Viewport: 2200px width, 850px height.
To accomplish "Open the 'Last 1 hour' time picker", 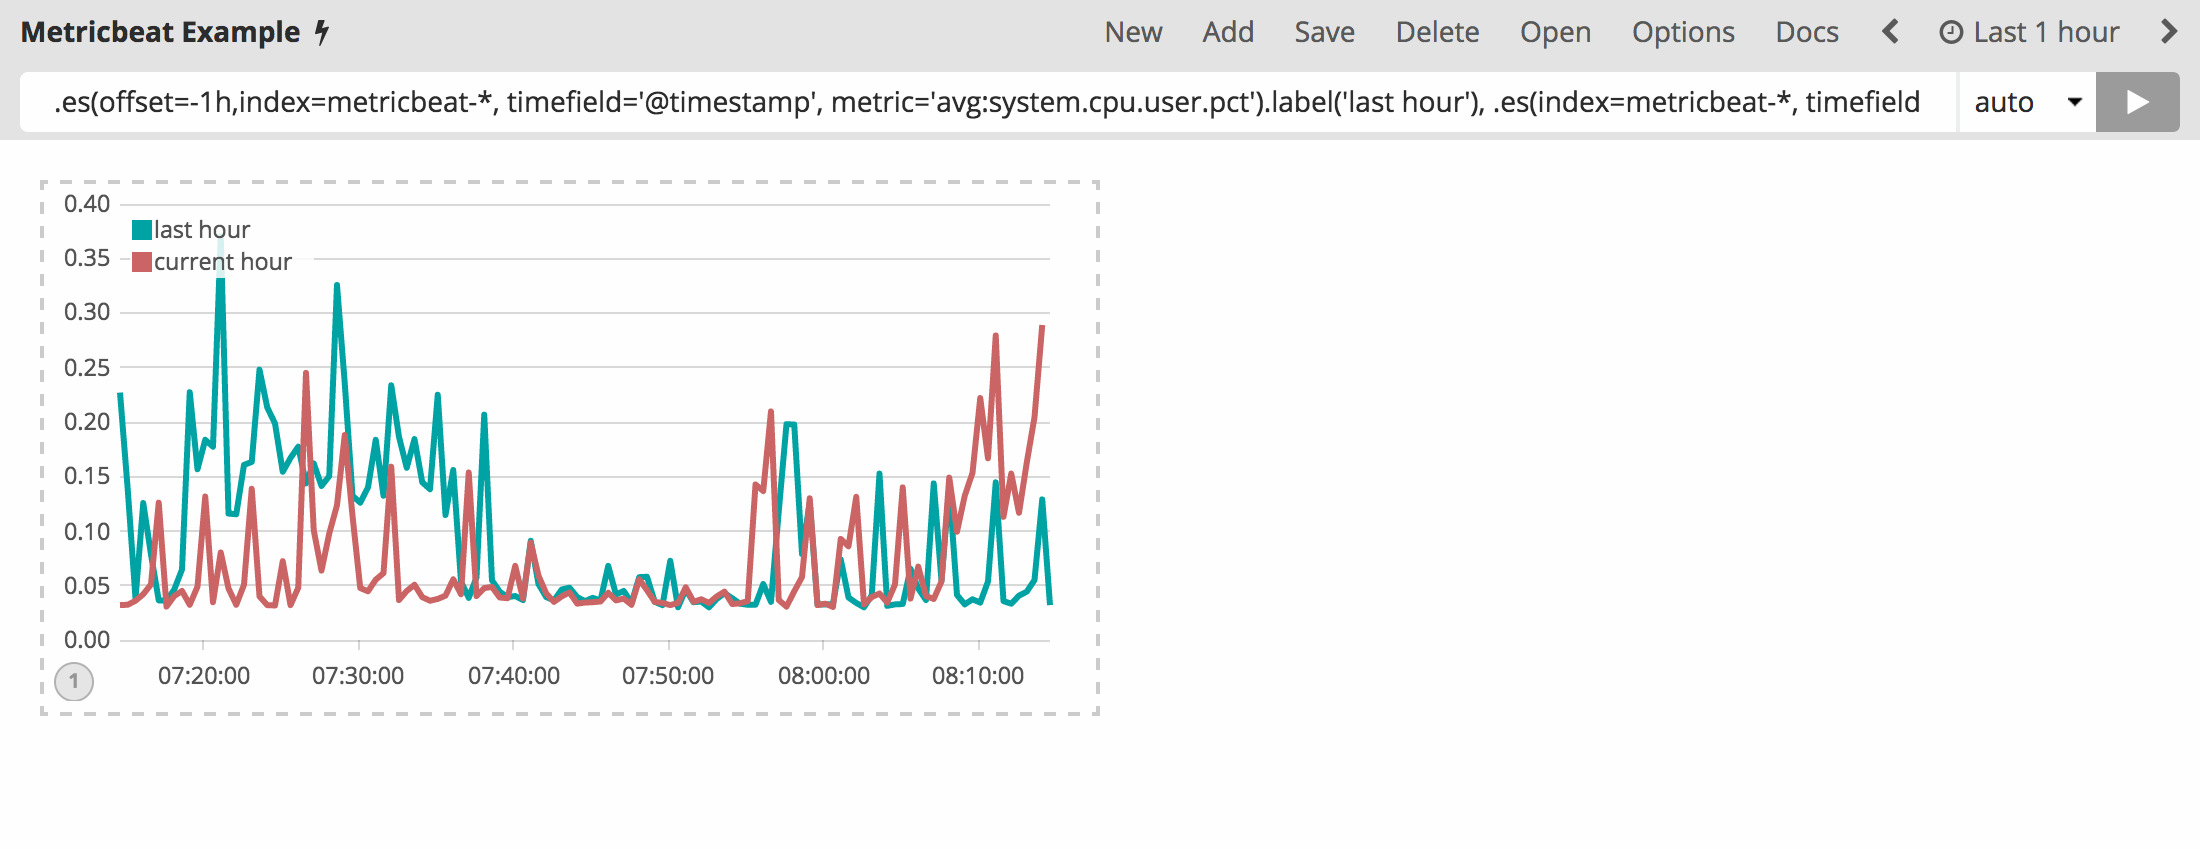I will 2045,32.
